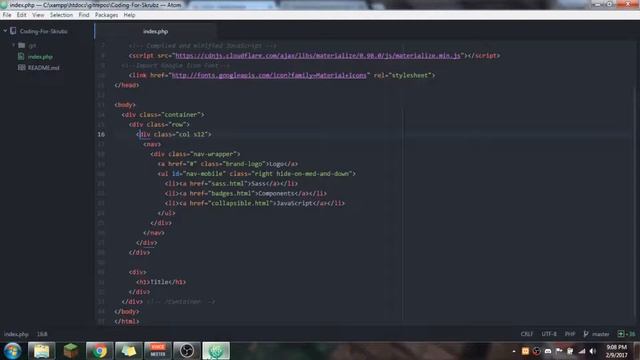Click the div class="row" line
This screenshot has height=360, width=640.
[159, 124]
